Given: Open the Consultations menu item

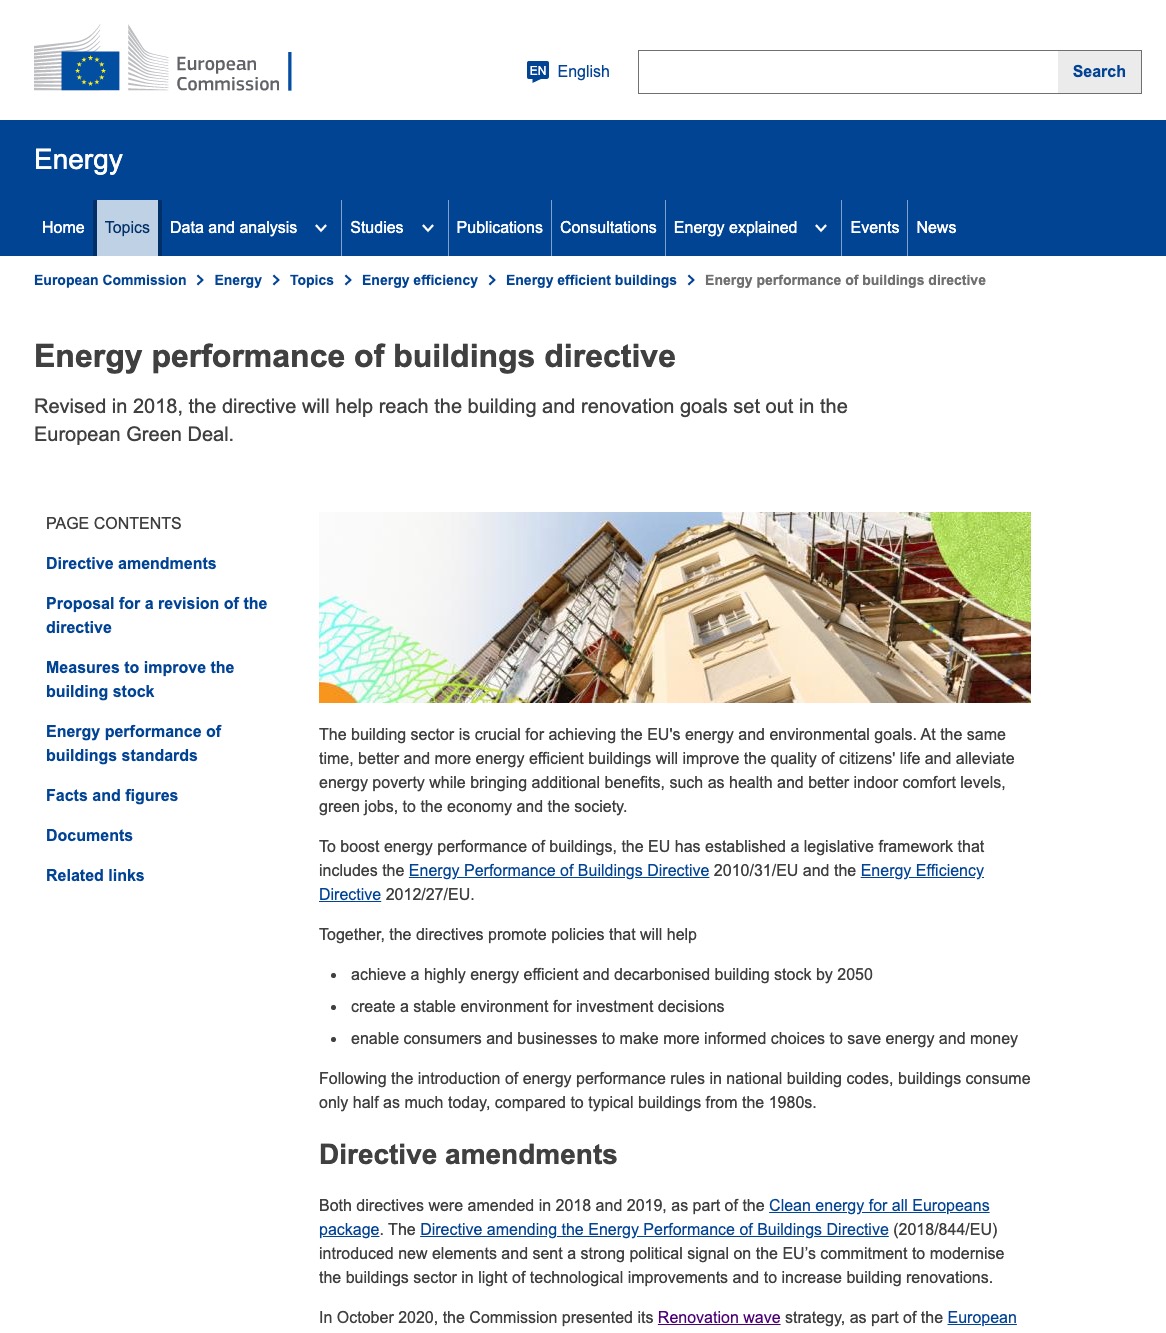Looking at the screenshot, I should coord(608,228).
